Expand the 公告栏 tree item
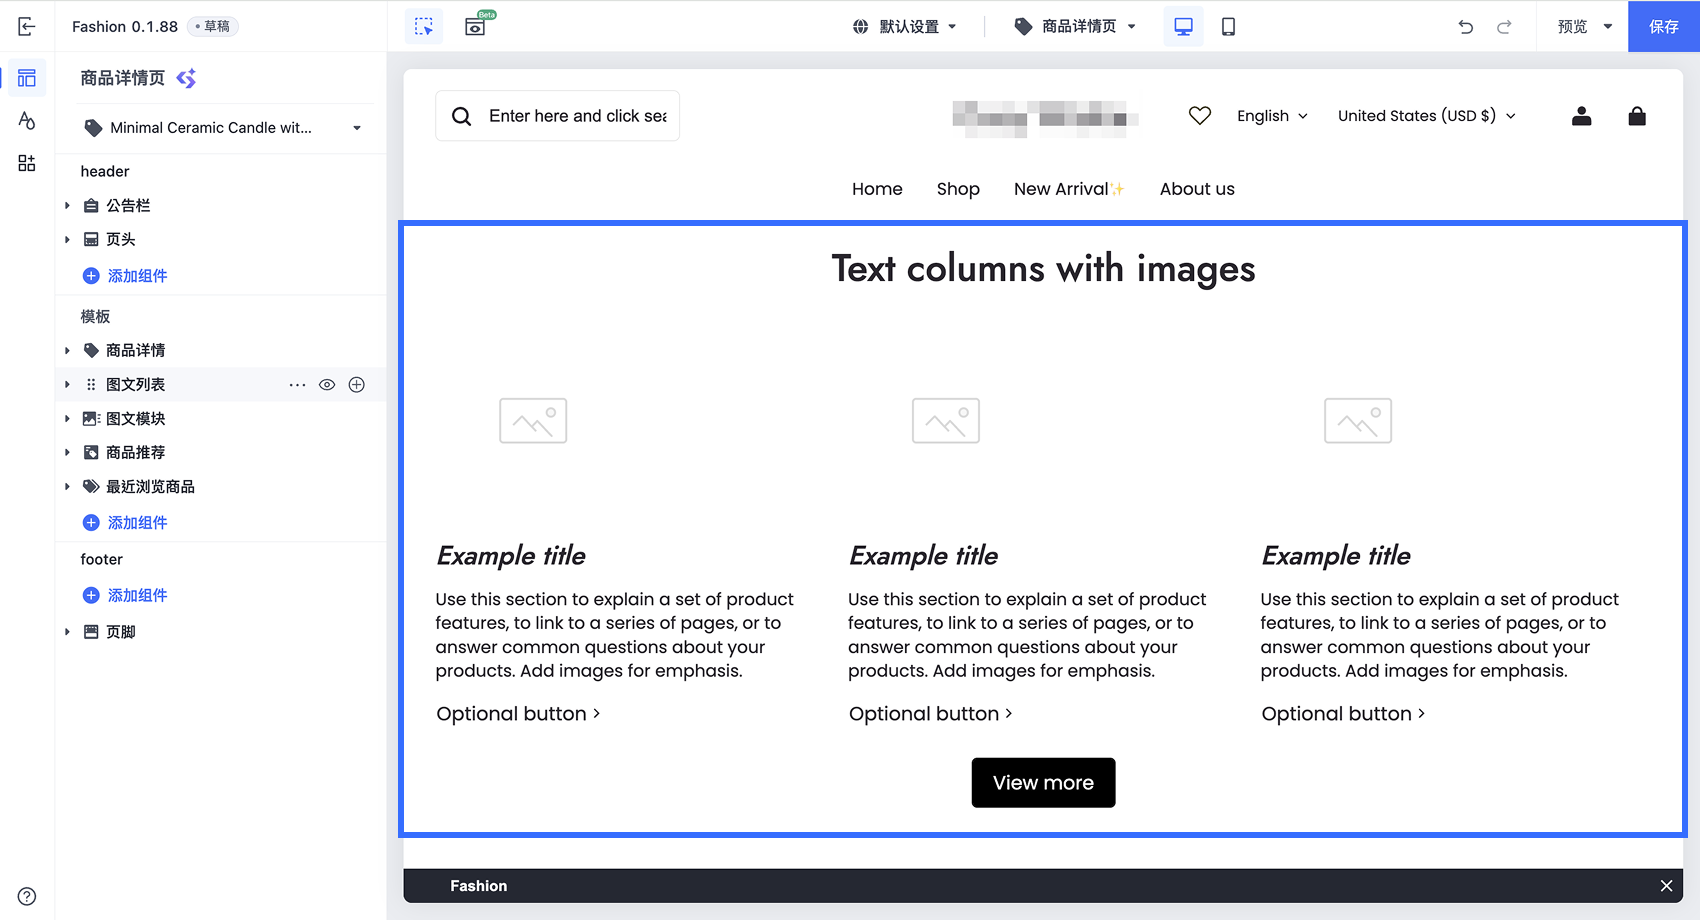The image size is (1700, 920). tap(67, 206)
